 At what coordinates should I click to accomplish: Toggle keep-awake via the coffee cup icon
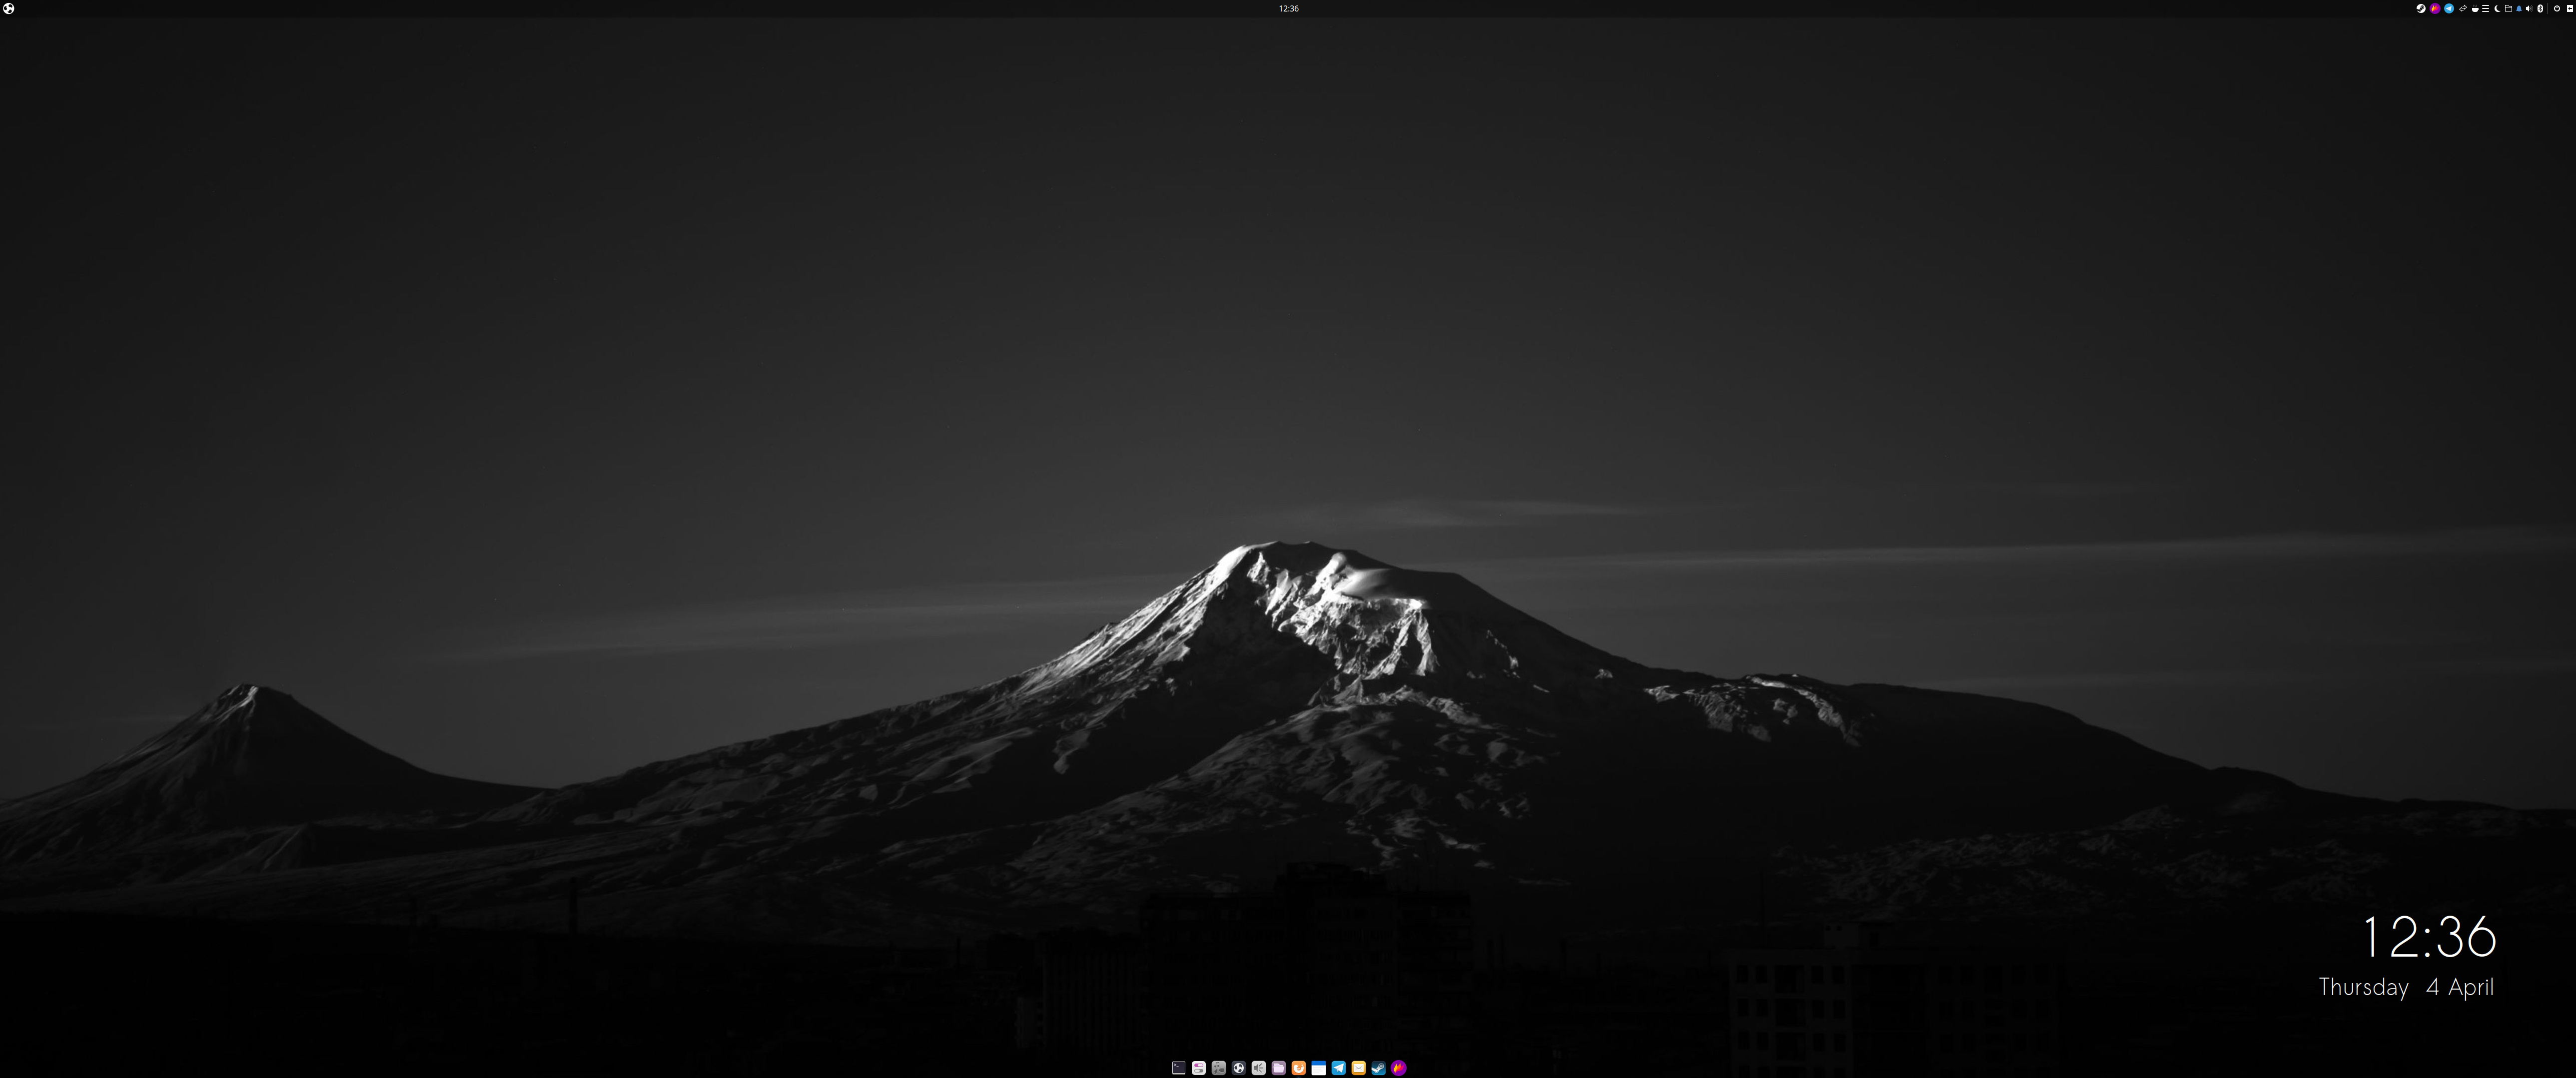pos(2475,9)
